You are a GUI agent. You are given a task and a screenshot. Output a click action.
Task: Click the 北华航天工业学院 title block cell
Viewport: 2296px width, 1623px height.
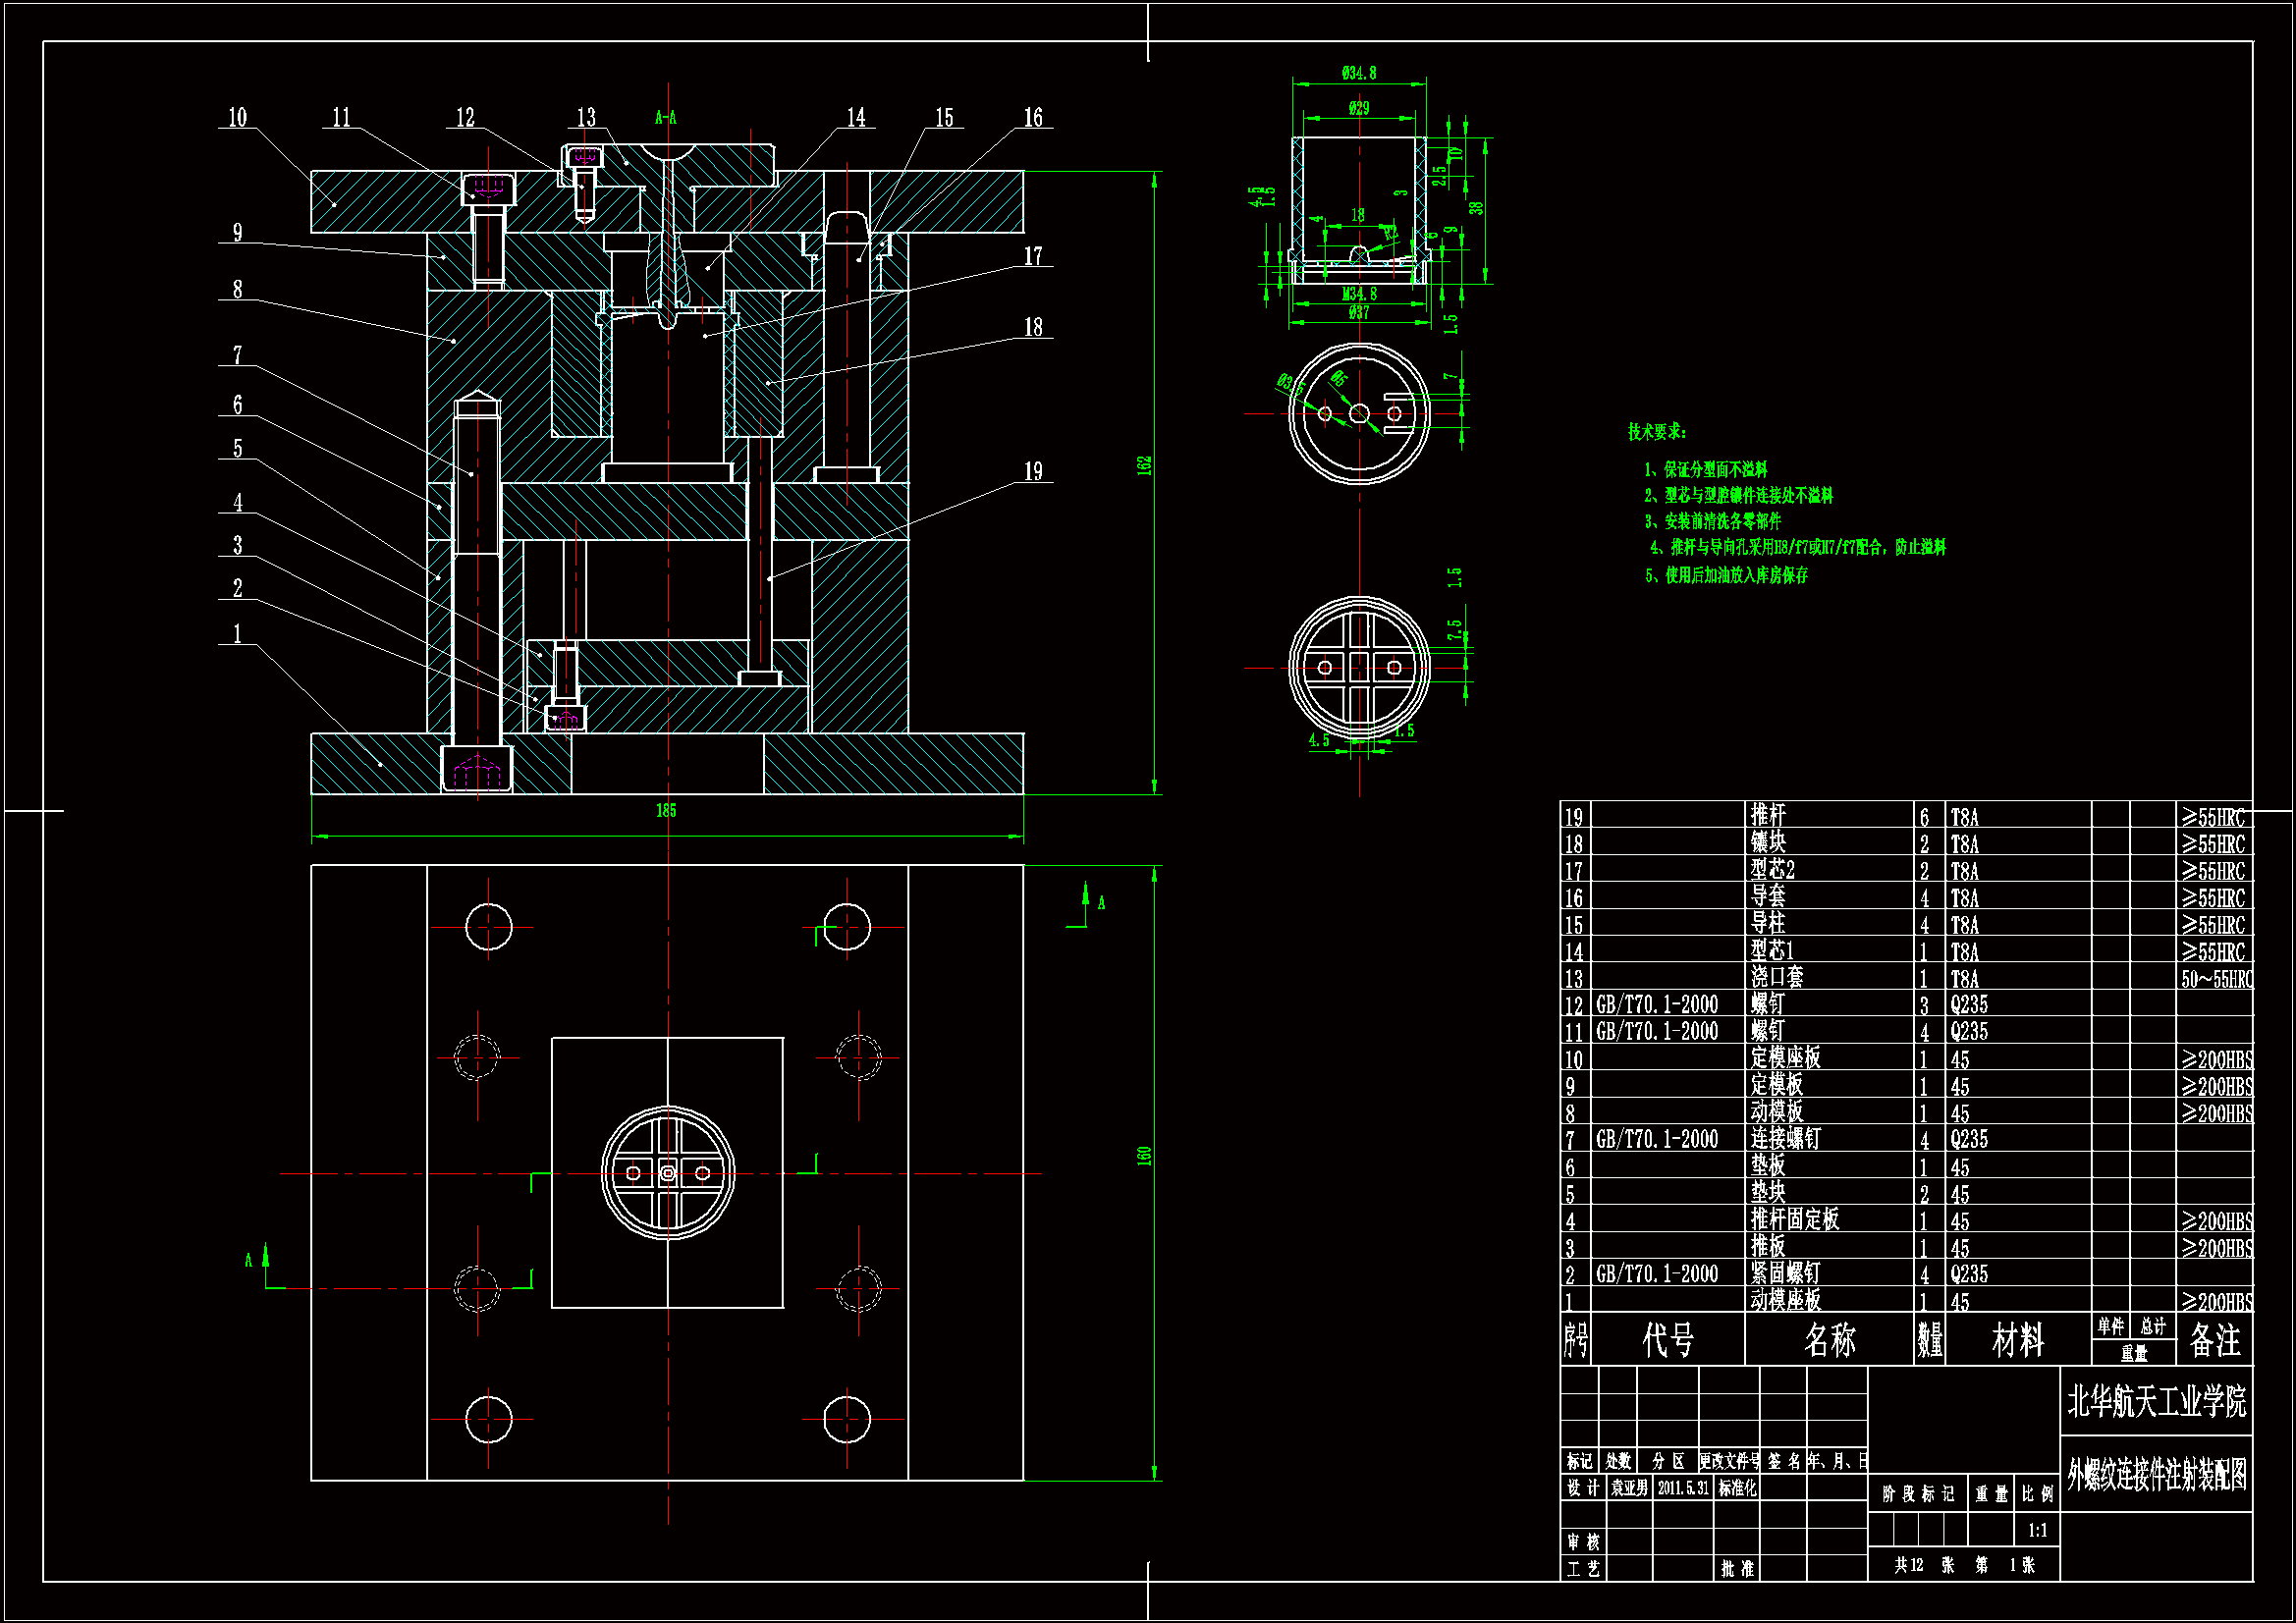tap(2156, 1402)
